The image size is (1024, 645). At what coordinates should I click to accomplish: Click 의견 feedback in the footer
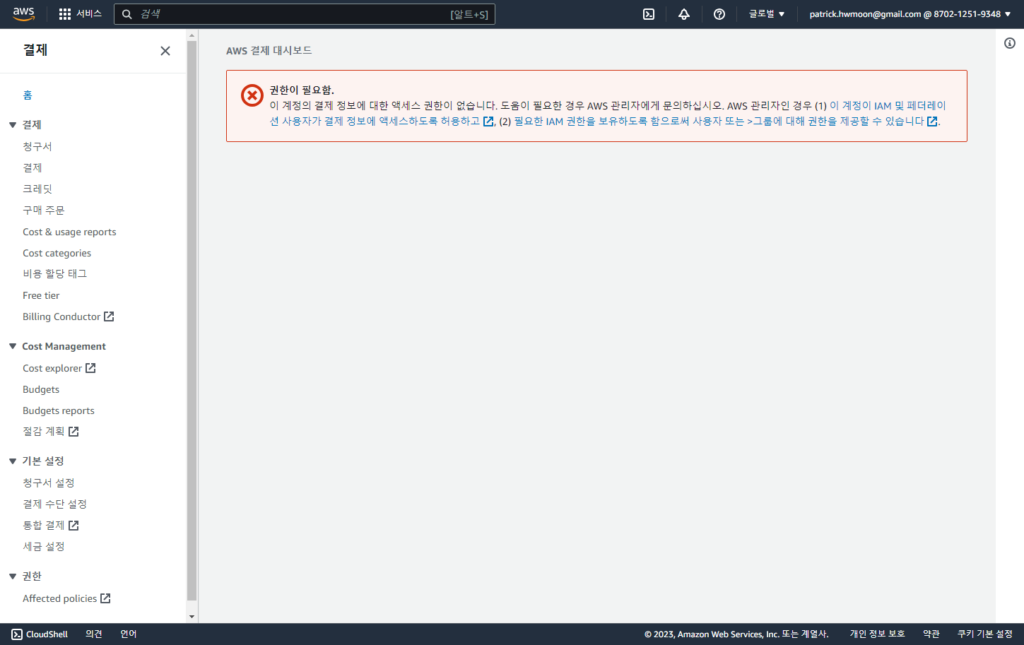pyautogui.click(x=93, y=635)
